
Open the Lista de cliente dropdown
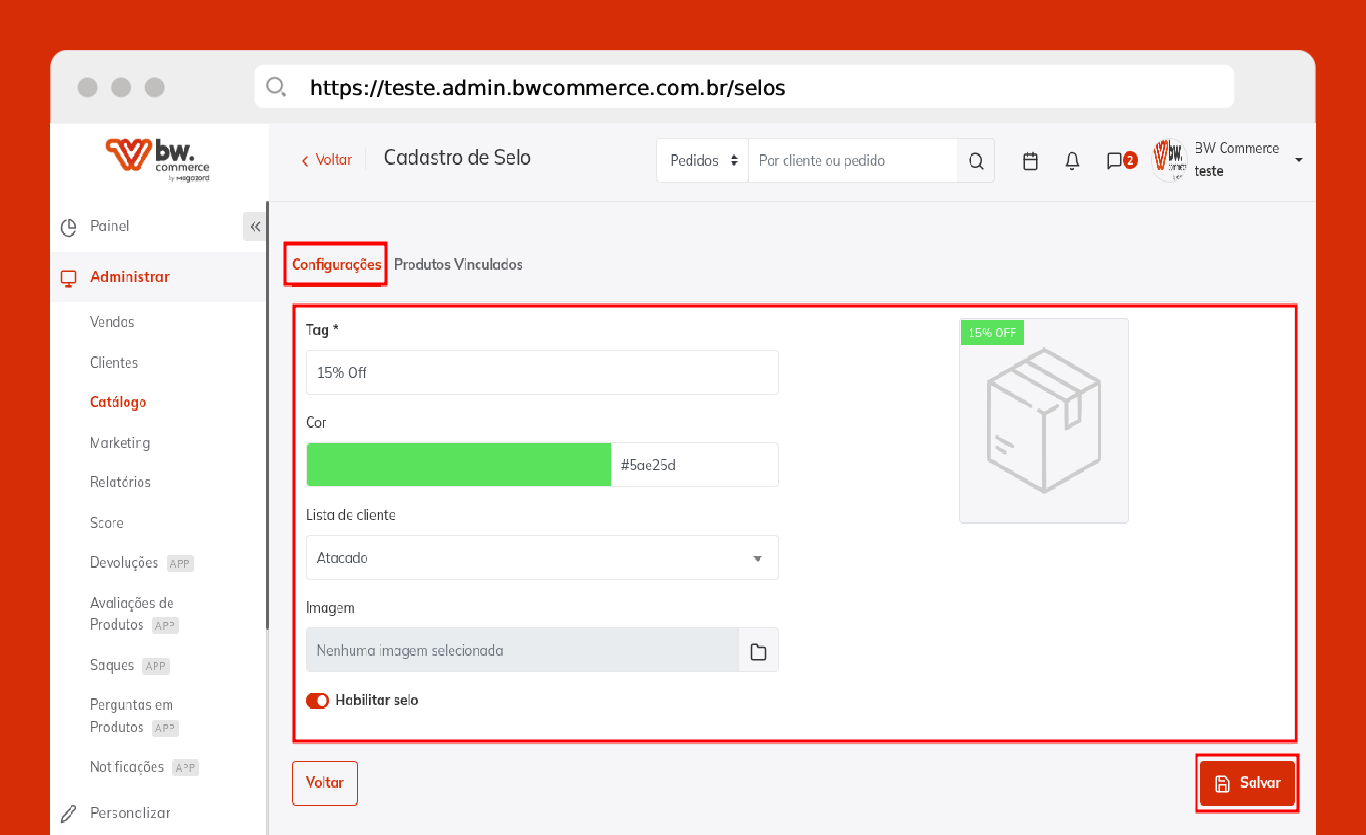542,558
